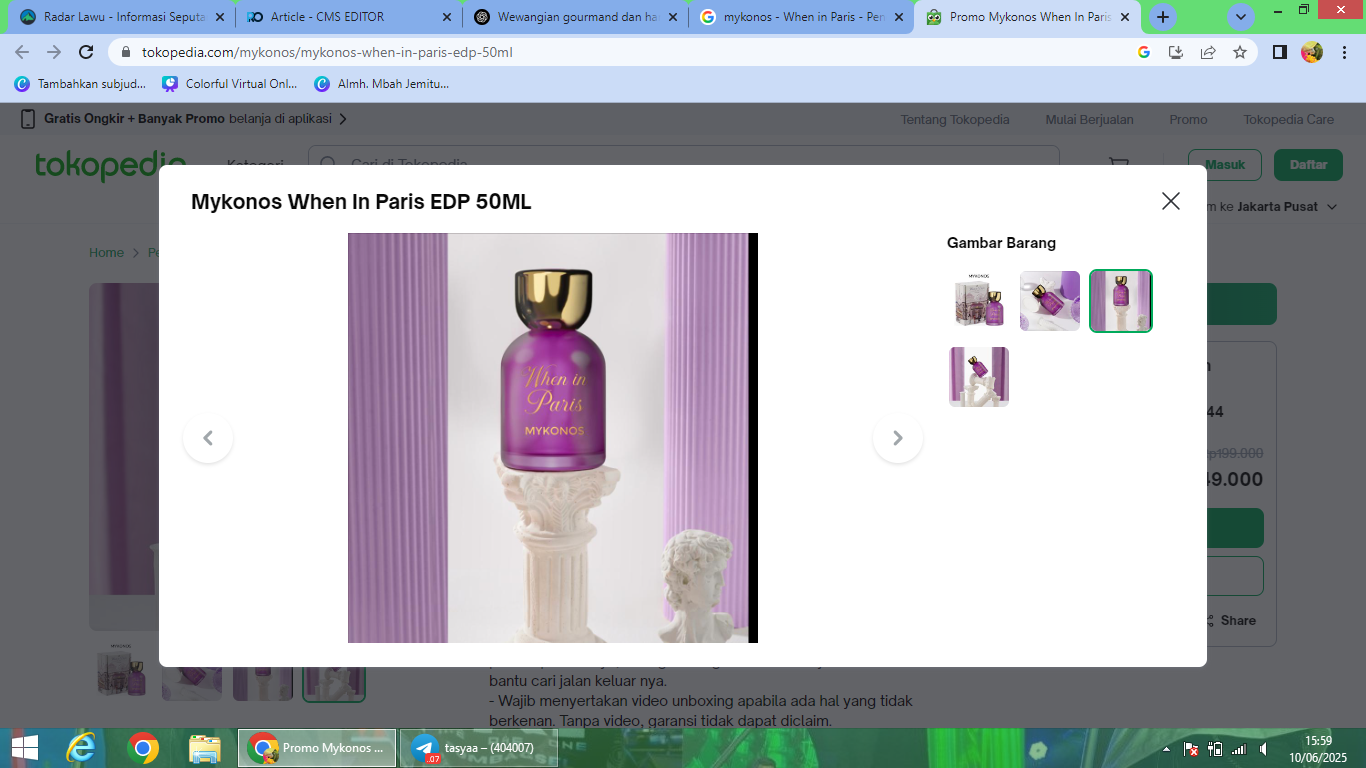
Task: Switch to Telegram tasyaa taskbar window
Action: click(478, 748)
